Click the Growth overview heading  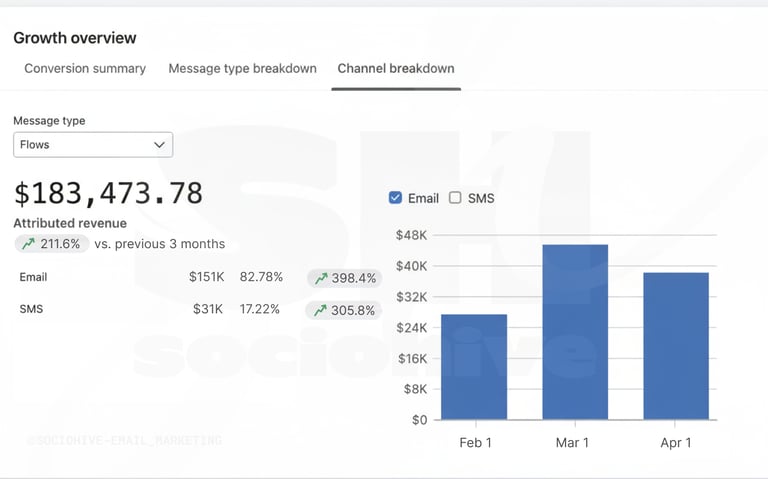point(75,38)
